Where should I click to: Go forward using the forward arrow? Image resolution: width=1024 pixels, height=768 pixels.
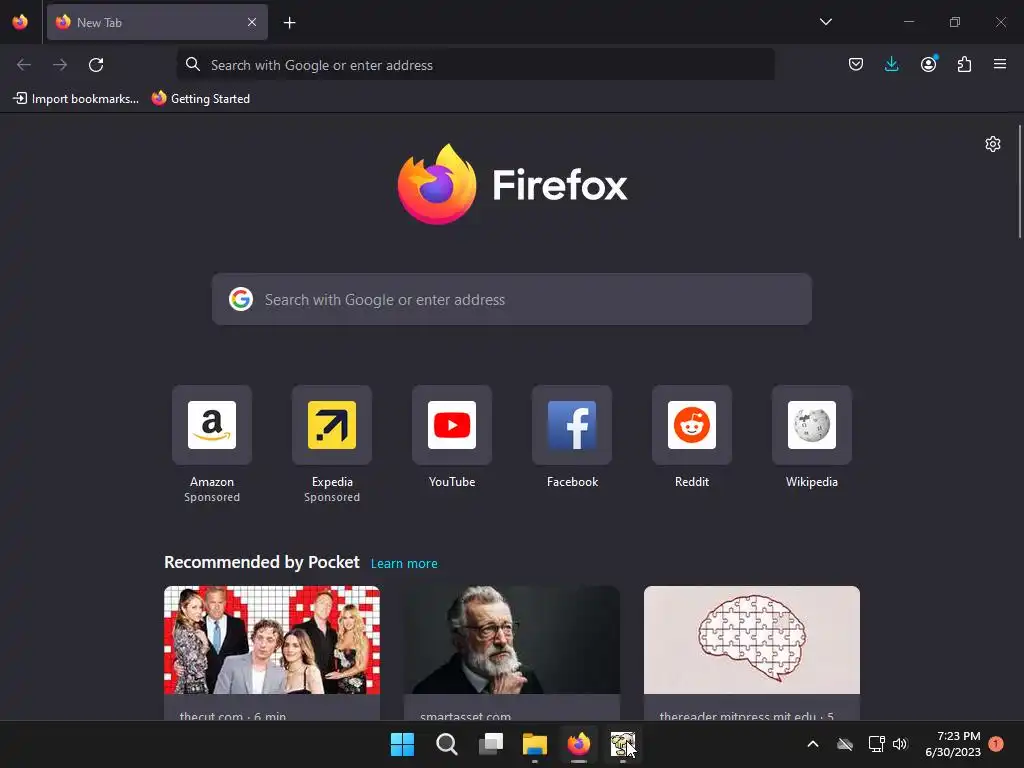[60, 65]
